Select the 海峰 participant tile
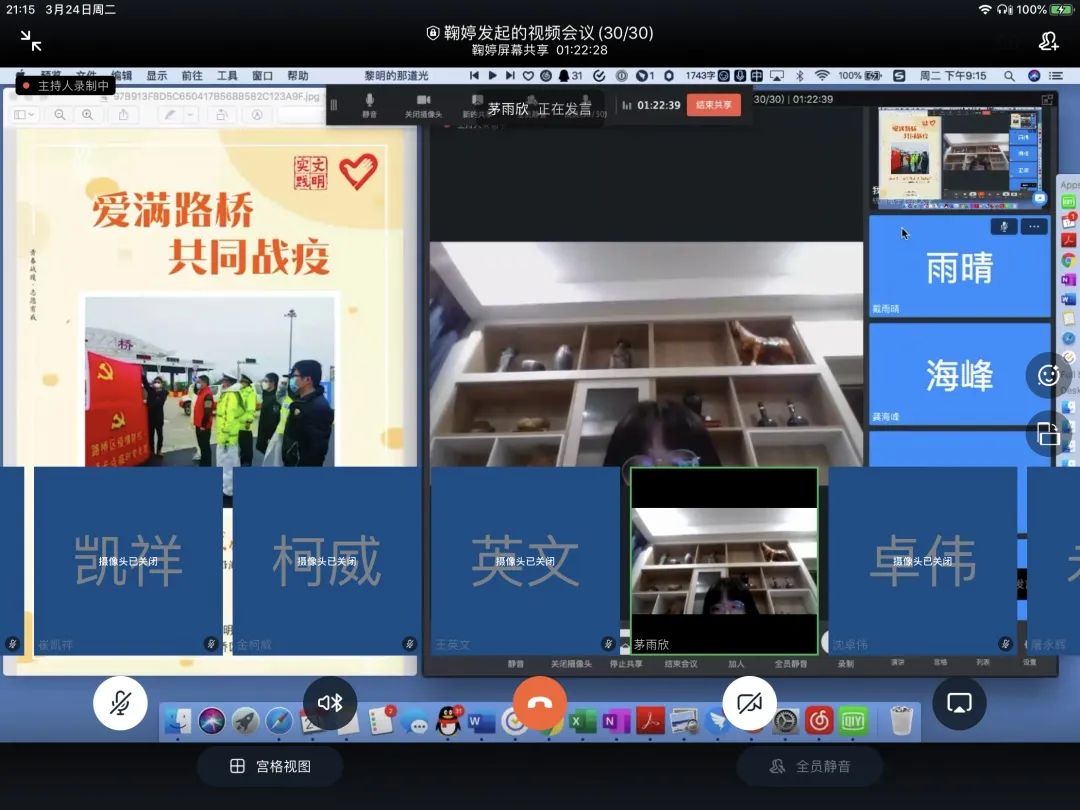 pyautogui.click(x=959, y=374)
